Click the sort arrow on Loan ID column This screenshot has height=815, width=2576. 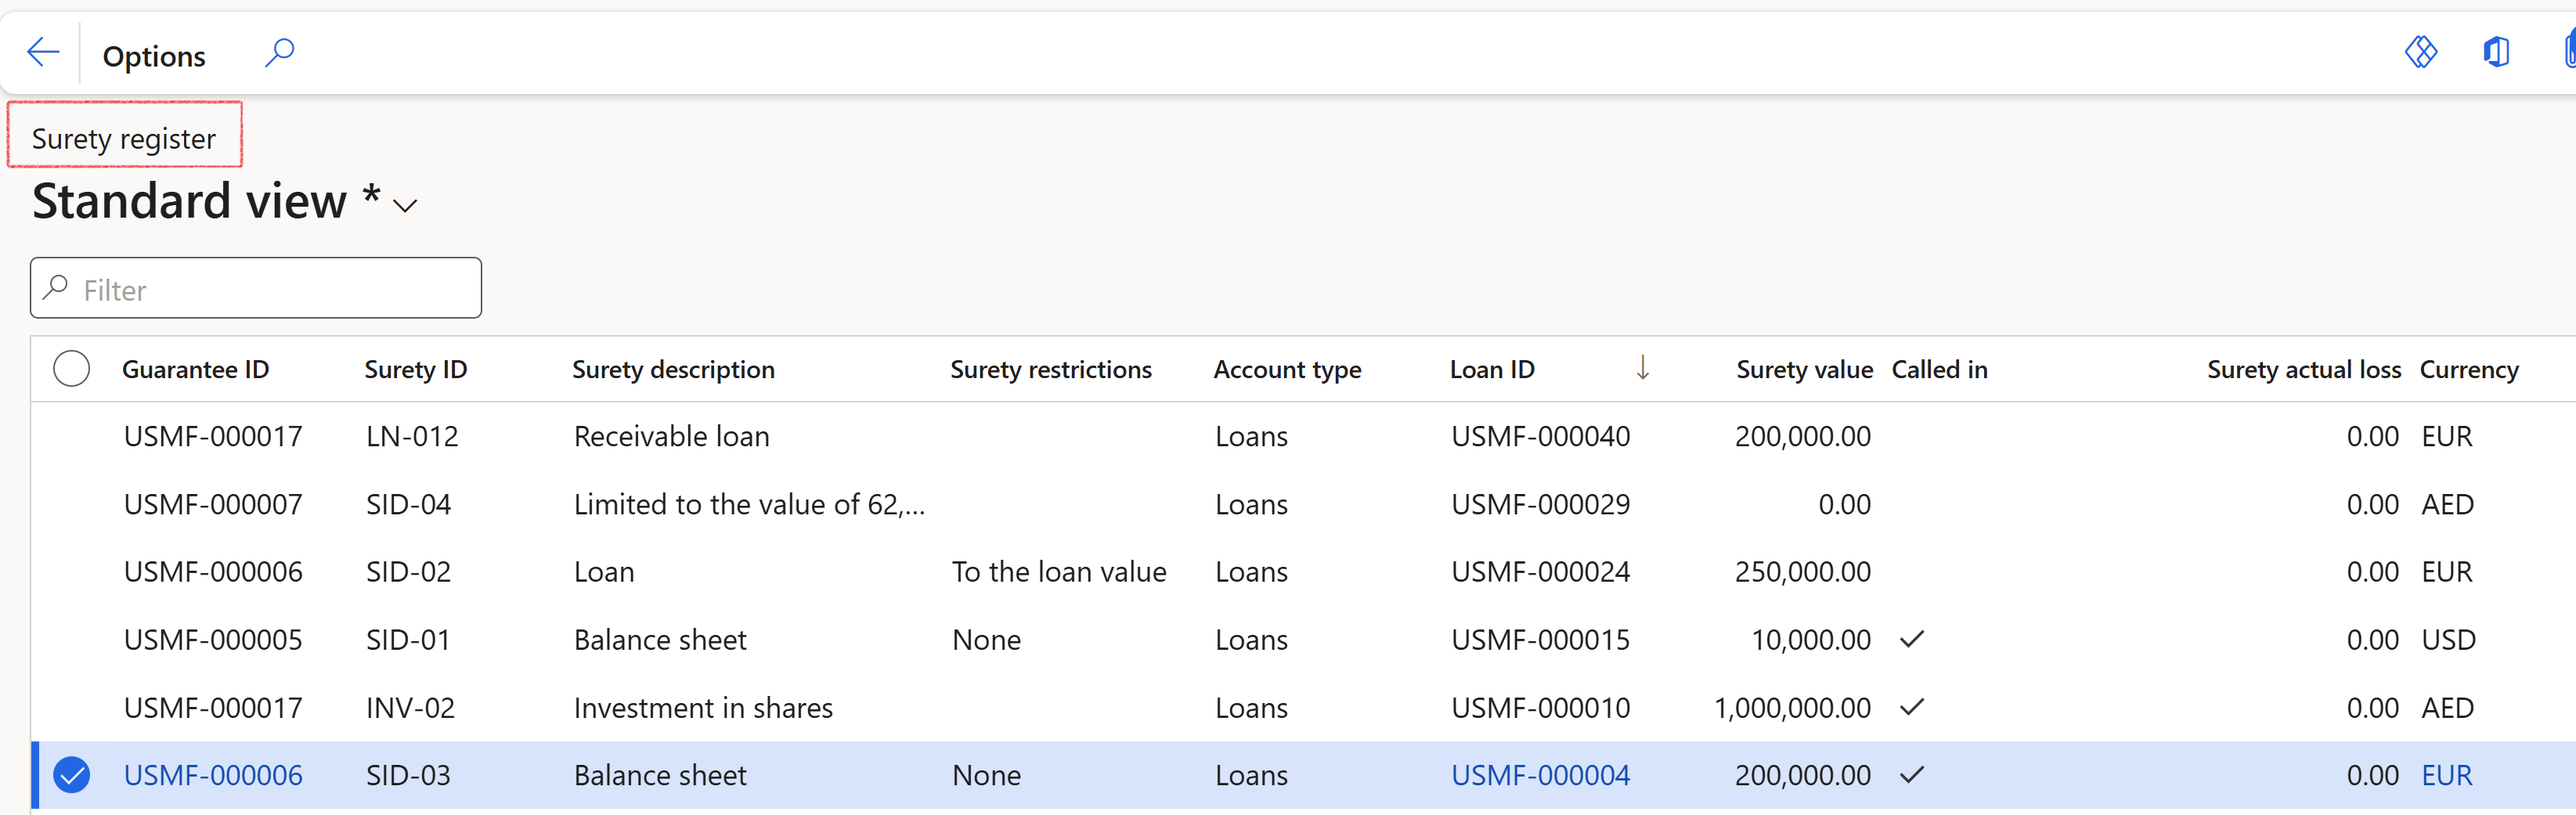[1642, 369]
